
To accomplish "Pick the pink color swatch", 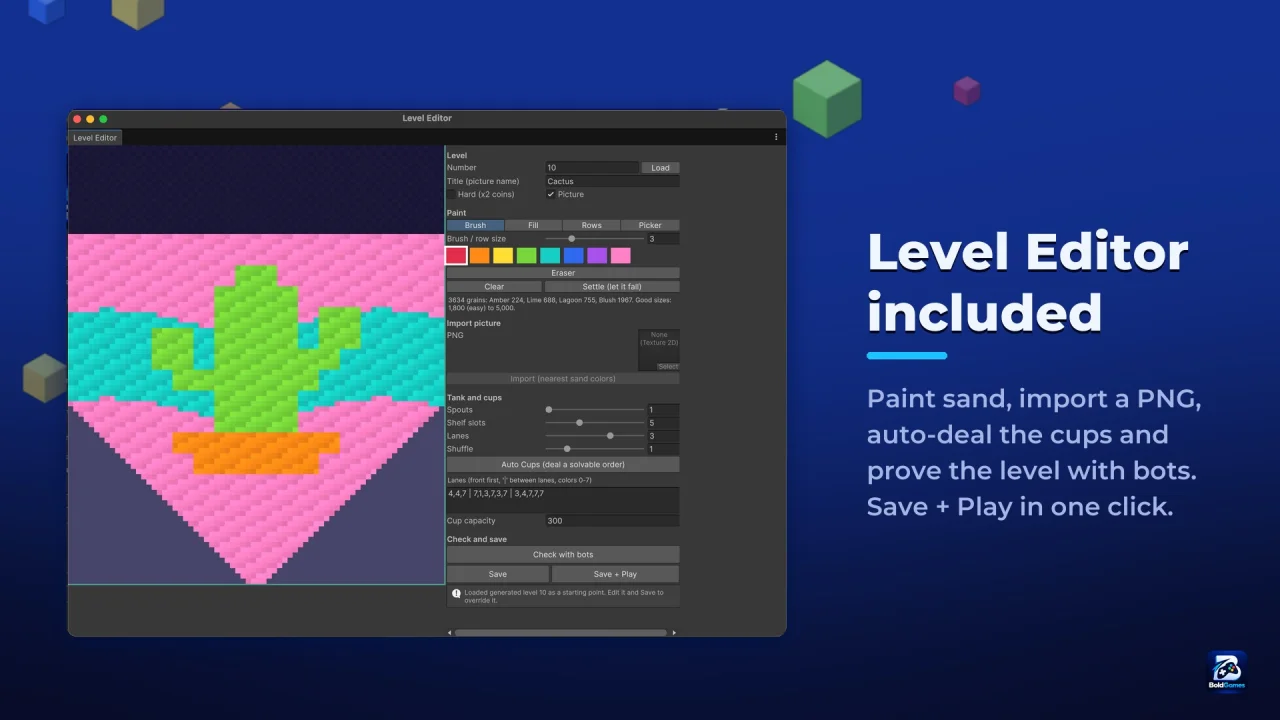I will pyautogui.click(x=620, y=256).
